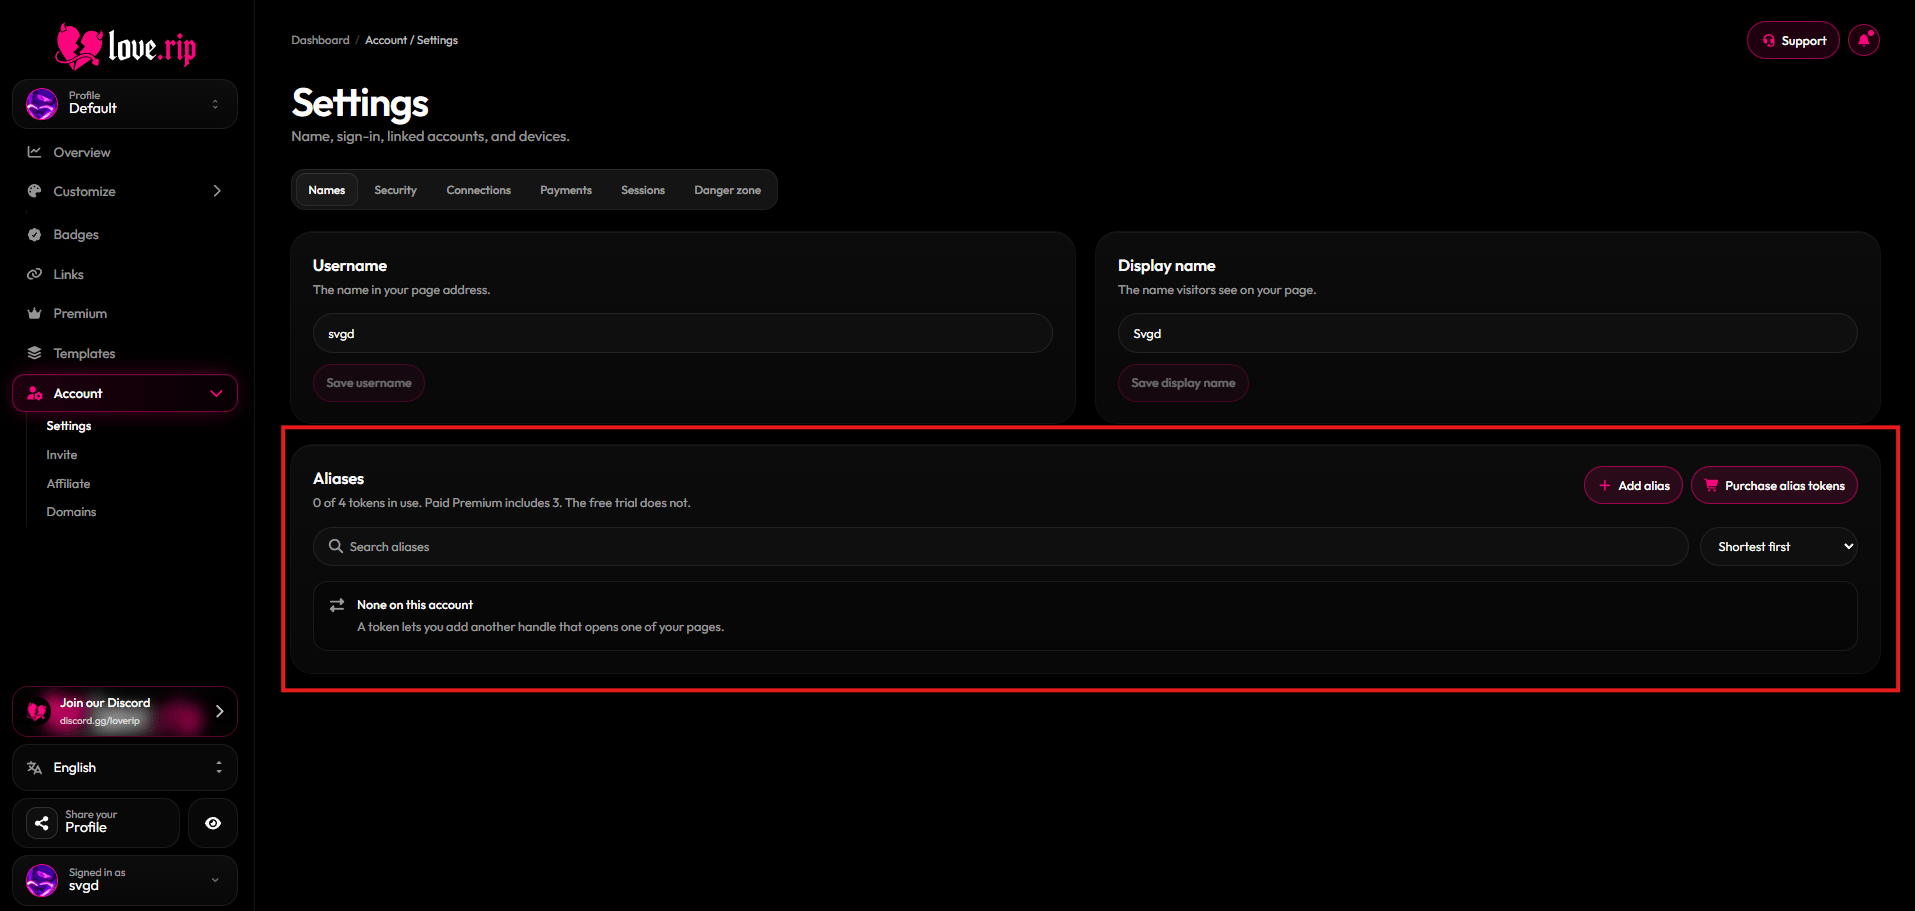Click the eye preview button

pyautogui.click(x=213, y=823)
